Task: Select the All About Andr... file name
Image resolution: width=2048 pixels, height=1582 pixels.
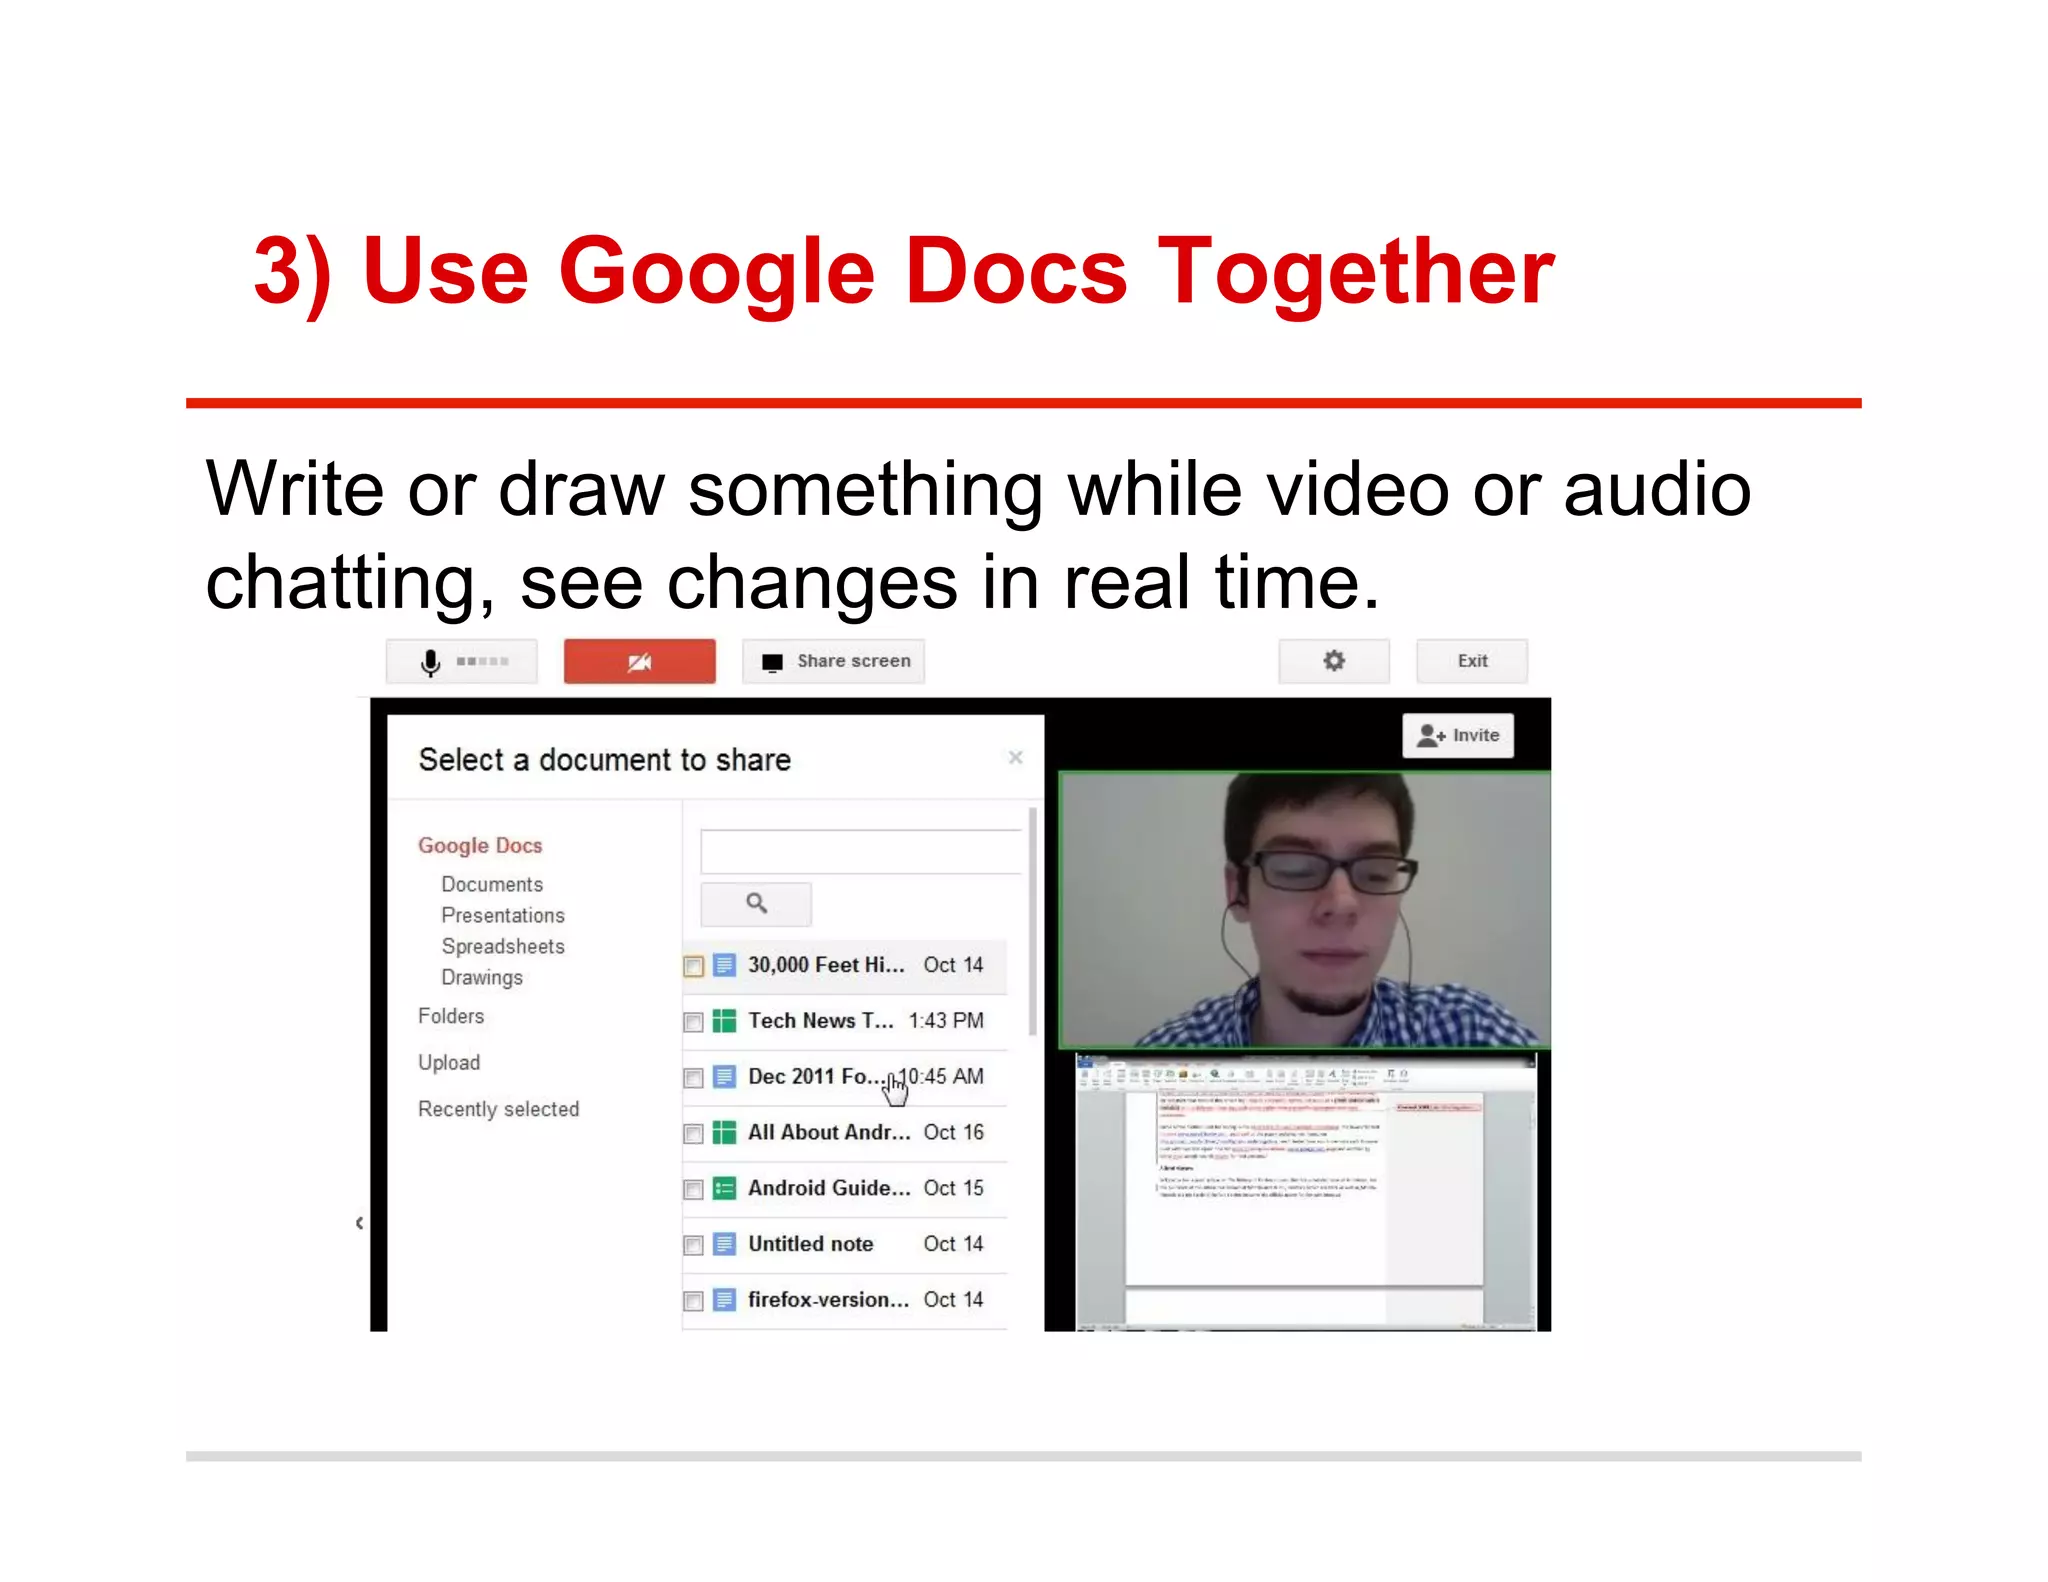Action: [829, 1133]
